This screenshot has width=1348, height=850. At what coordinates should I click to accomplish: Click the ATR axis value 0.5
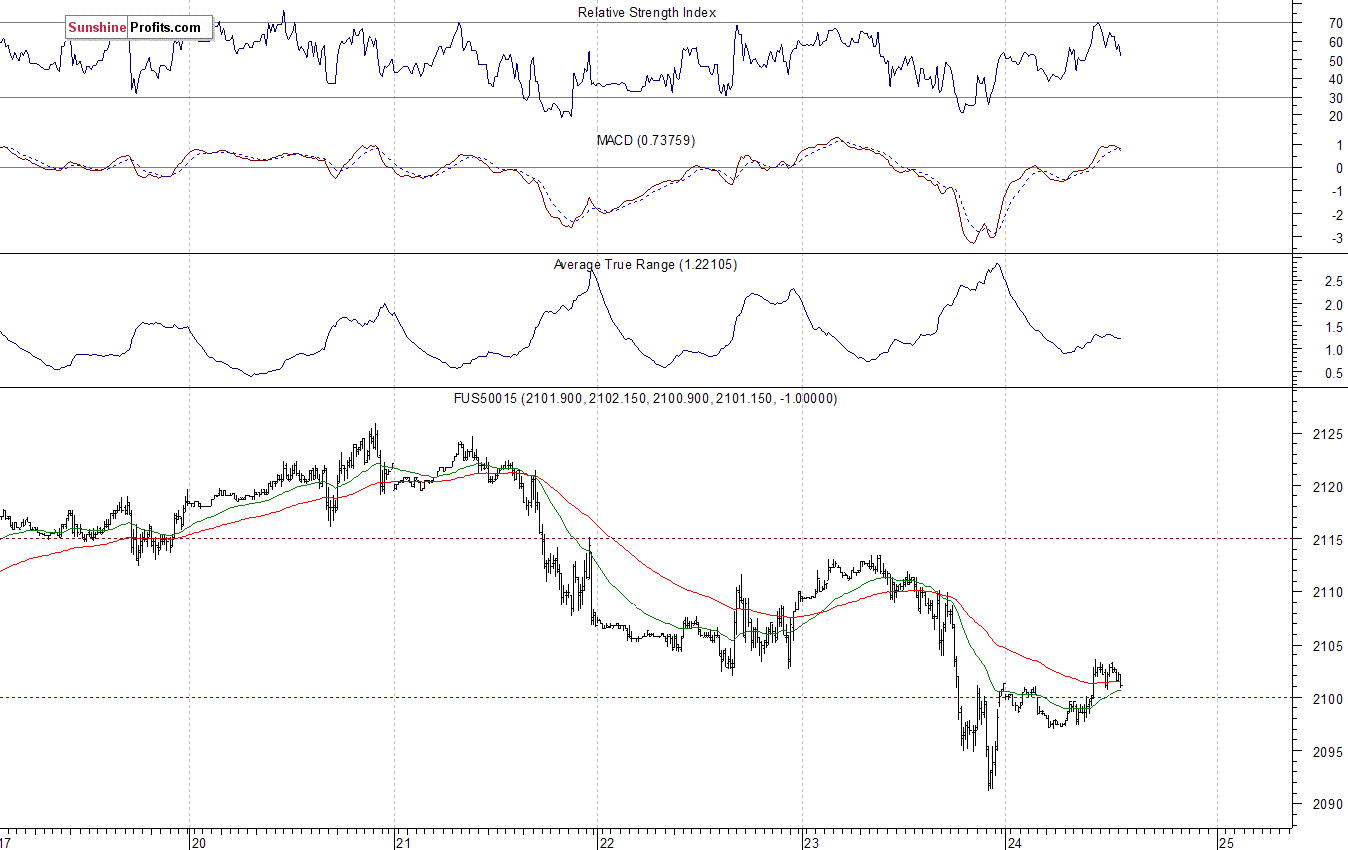click(x=1333, y=374)
